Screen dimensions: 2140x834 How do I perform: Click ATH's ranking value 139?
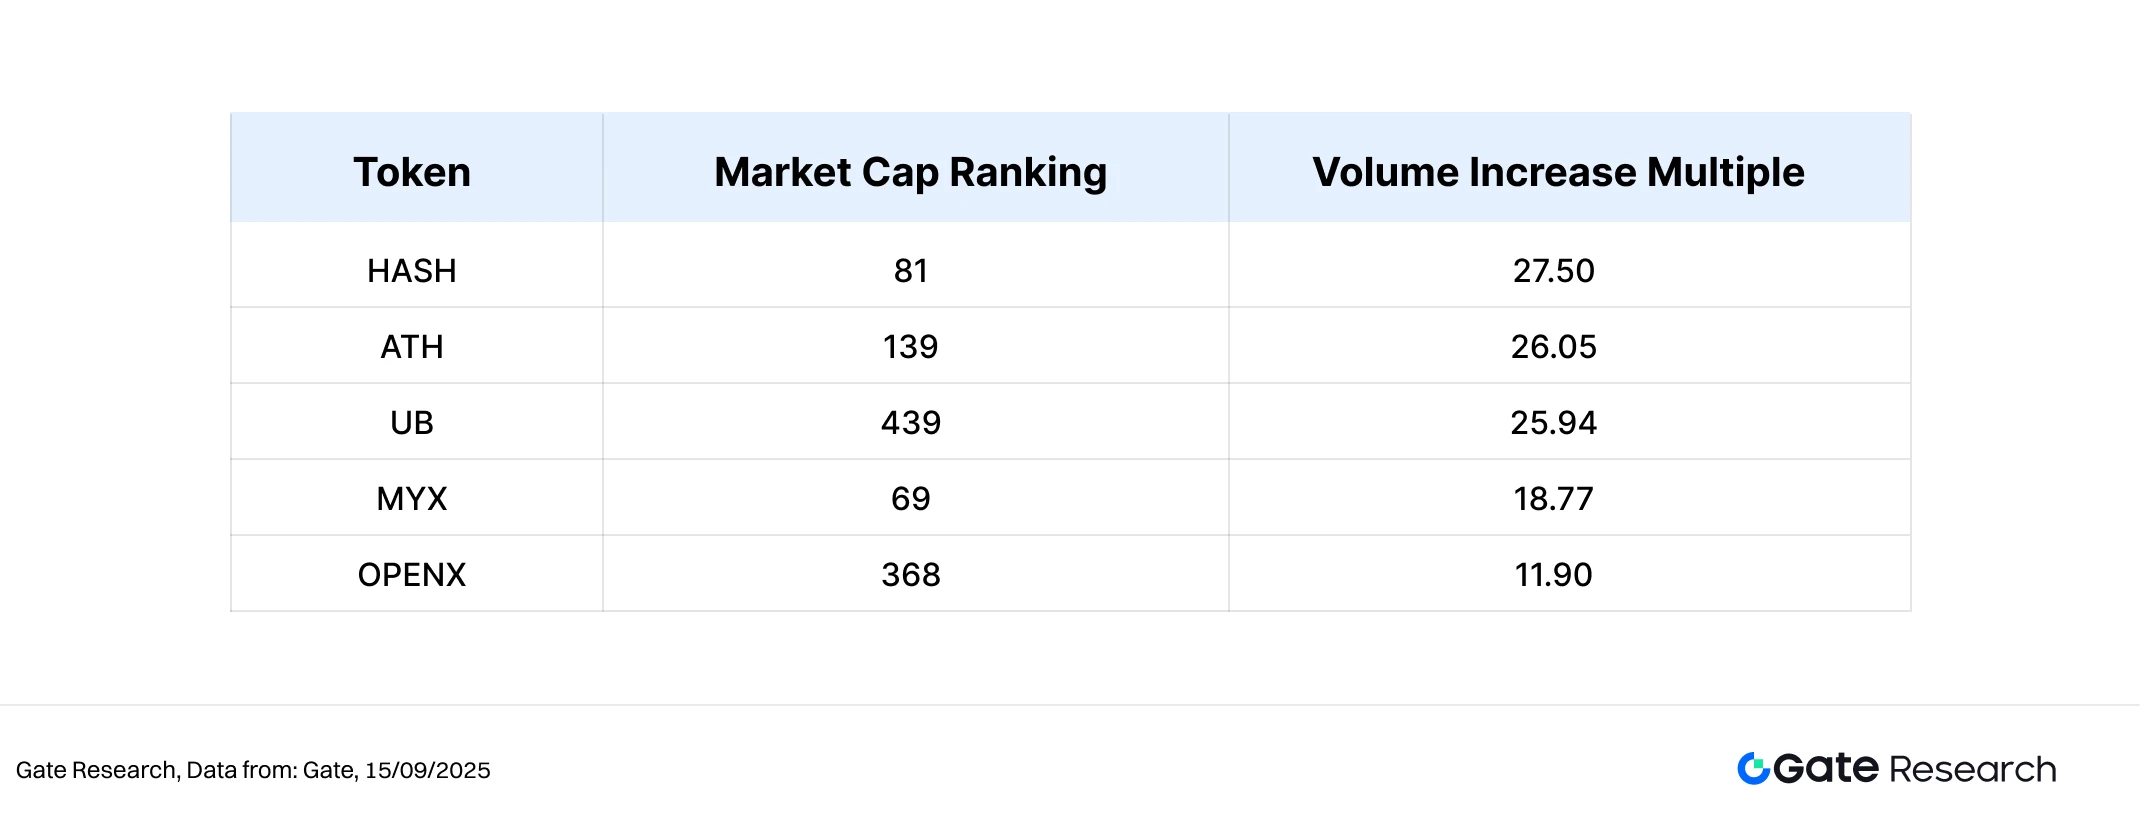(x=911, y=347)
